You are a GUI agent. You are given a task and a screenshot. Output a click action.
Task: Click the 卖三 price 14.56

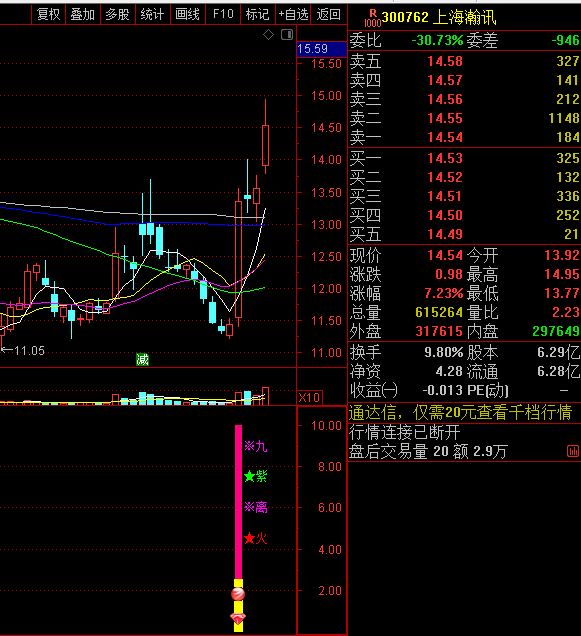click(x=445, y=99)
